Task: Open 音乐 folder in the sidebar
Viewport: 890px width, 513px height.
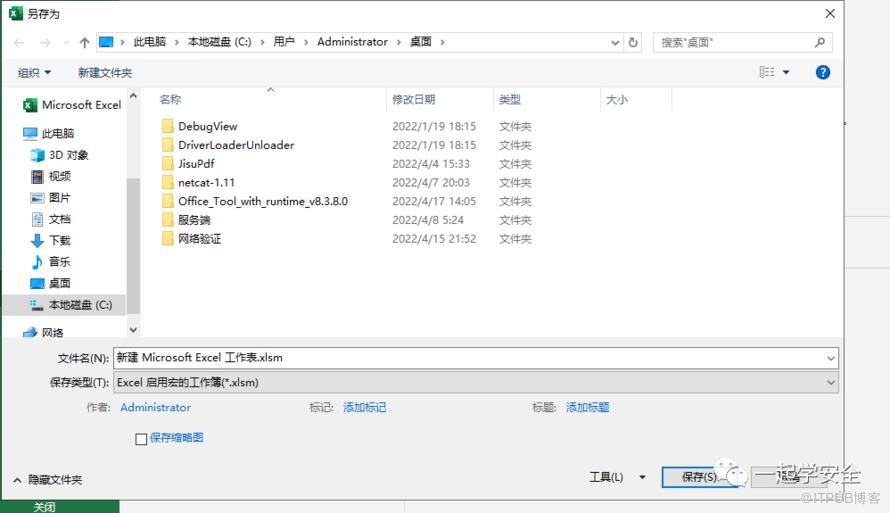Action: (51, 262)
